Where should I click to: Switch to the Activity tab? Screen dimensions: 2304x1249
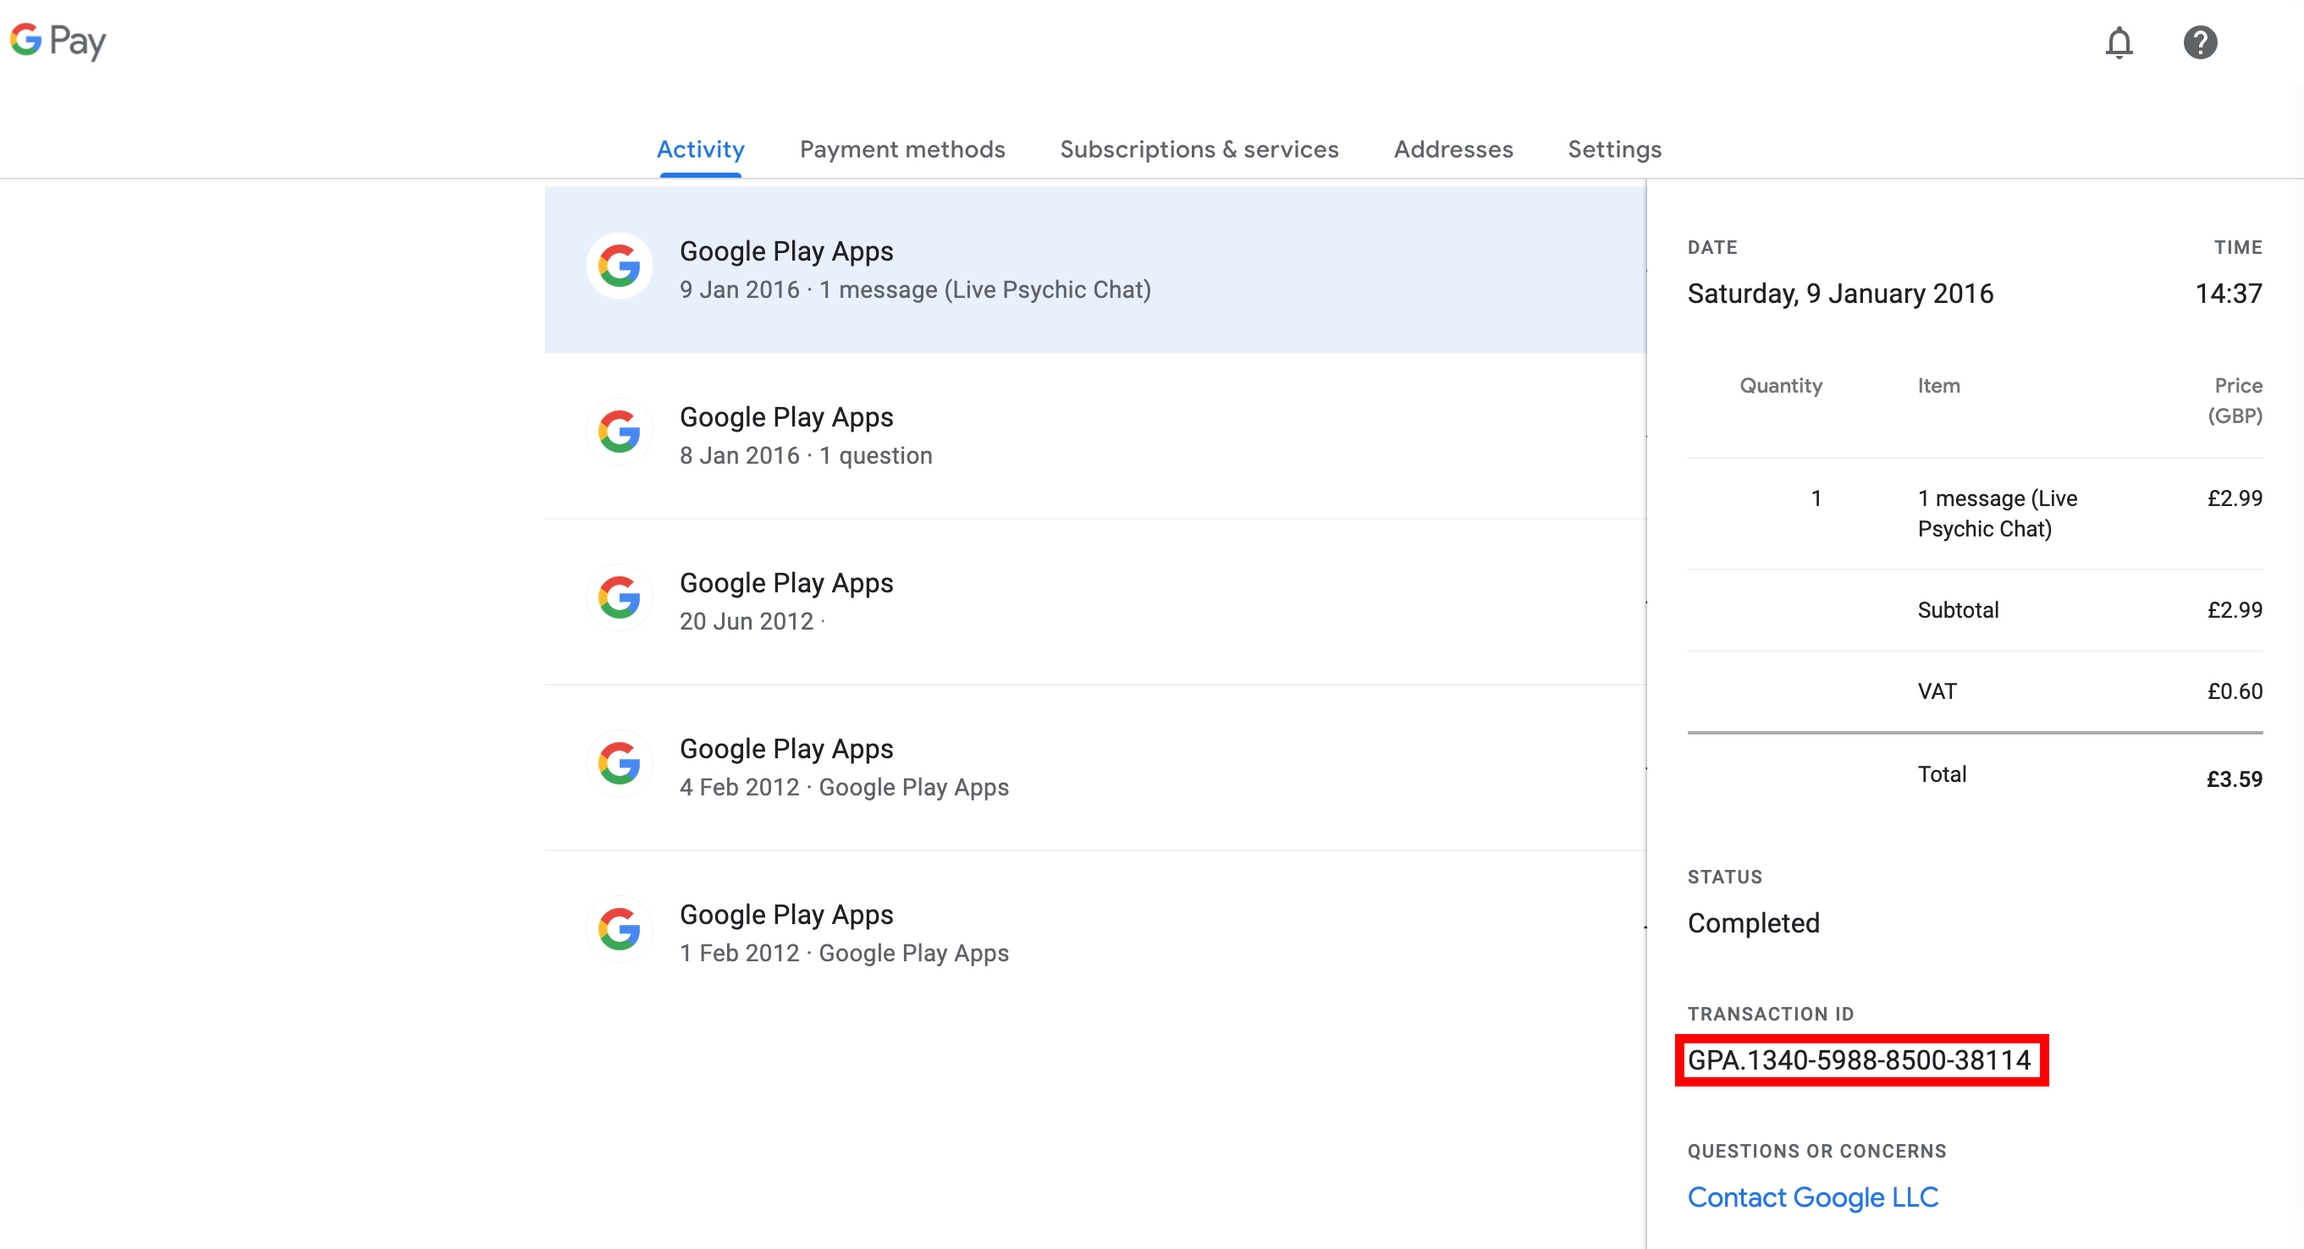(x=700, y=150)
